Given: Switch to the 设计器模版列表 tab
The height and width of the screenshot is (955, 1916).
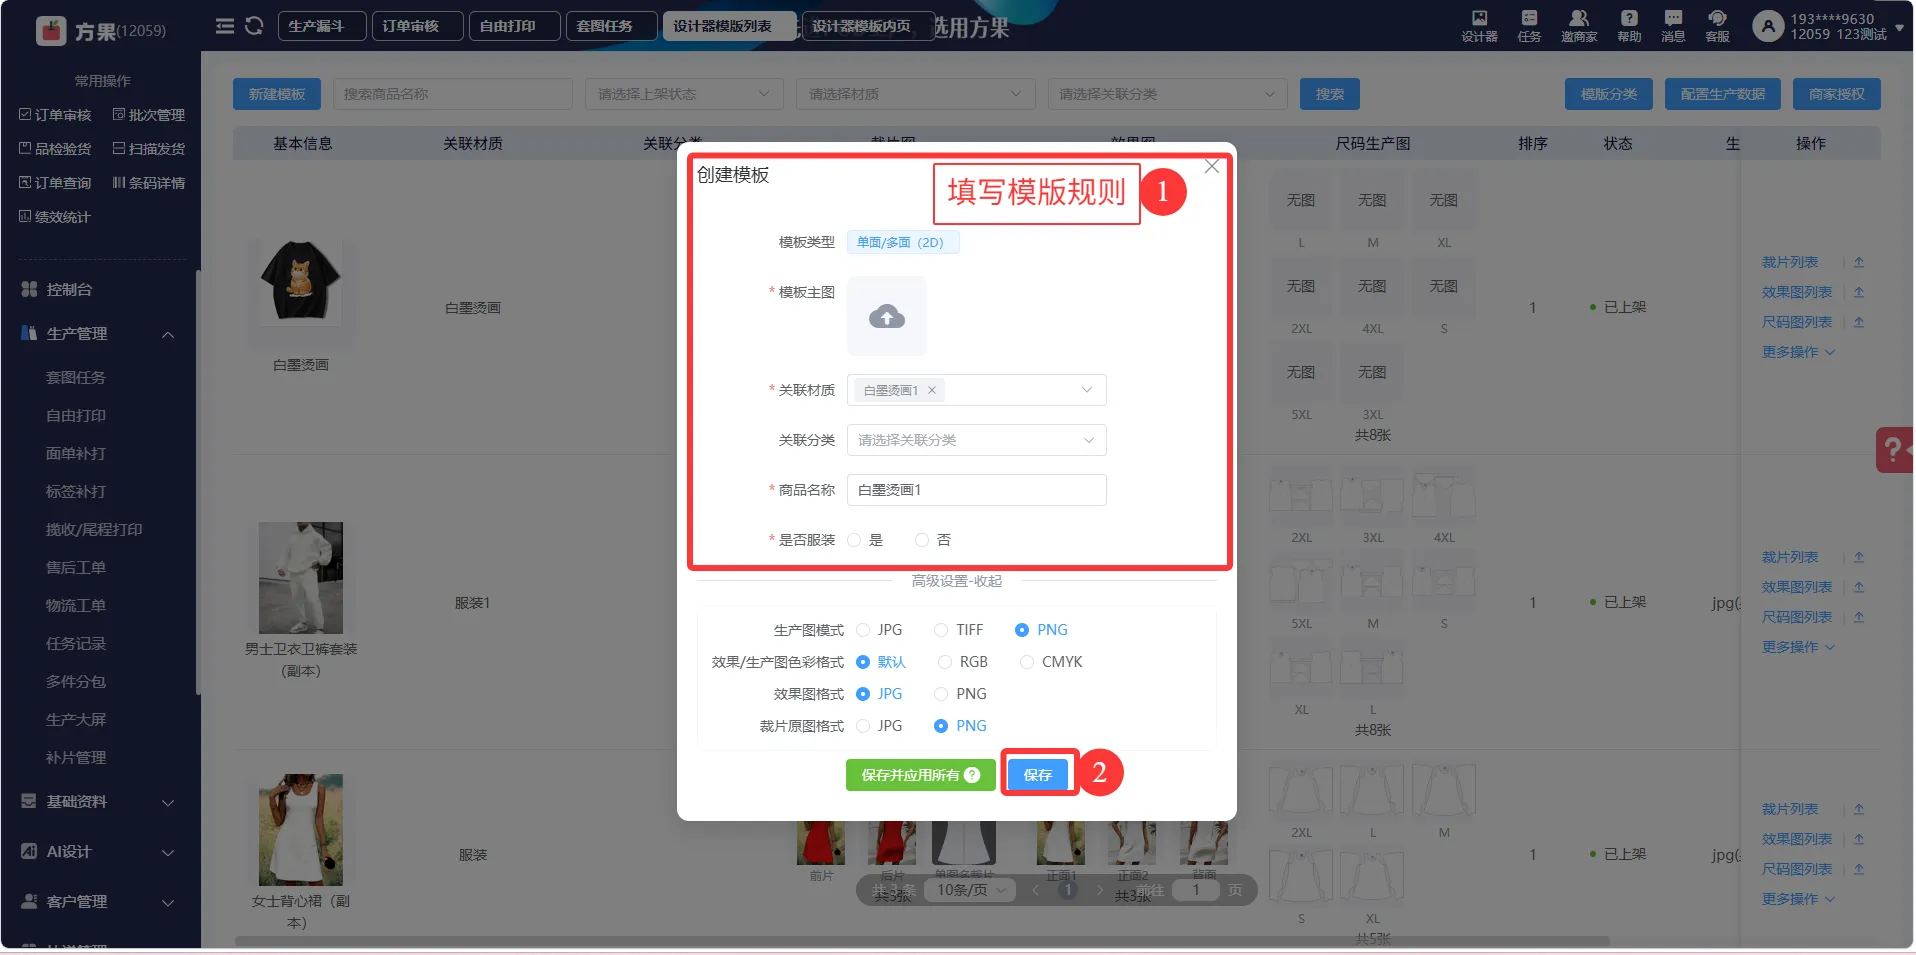Looking at the screenshot, I should 729,26.
